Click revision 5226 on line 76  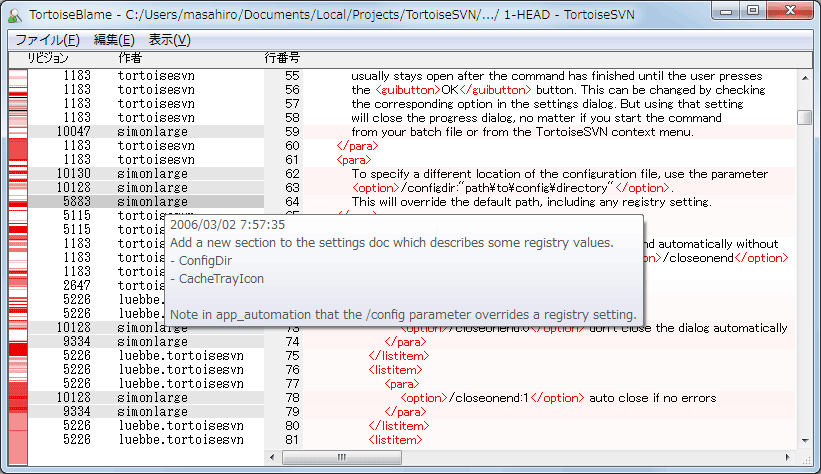77,370
